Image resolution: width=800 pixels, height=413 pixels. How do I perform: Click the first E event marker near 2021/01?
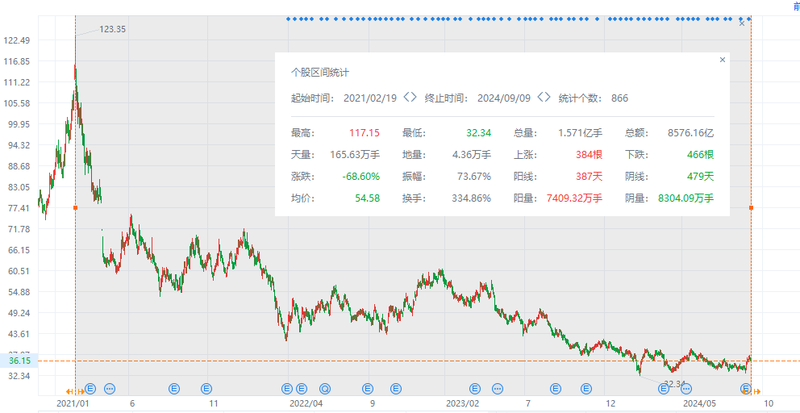click(89, 387)
